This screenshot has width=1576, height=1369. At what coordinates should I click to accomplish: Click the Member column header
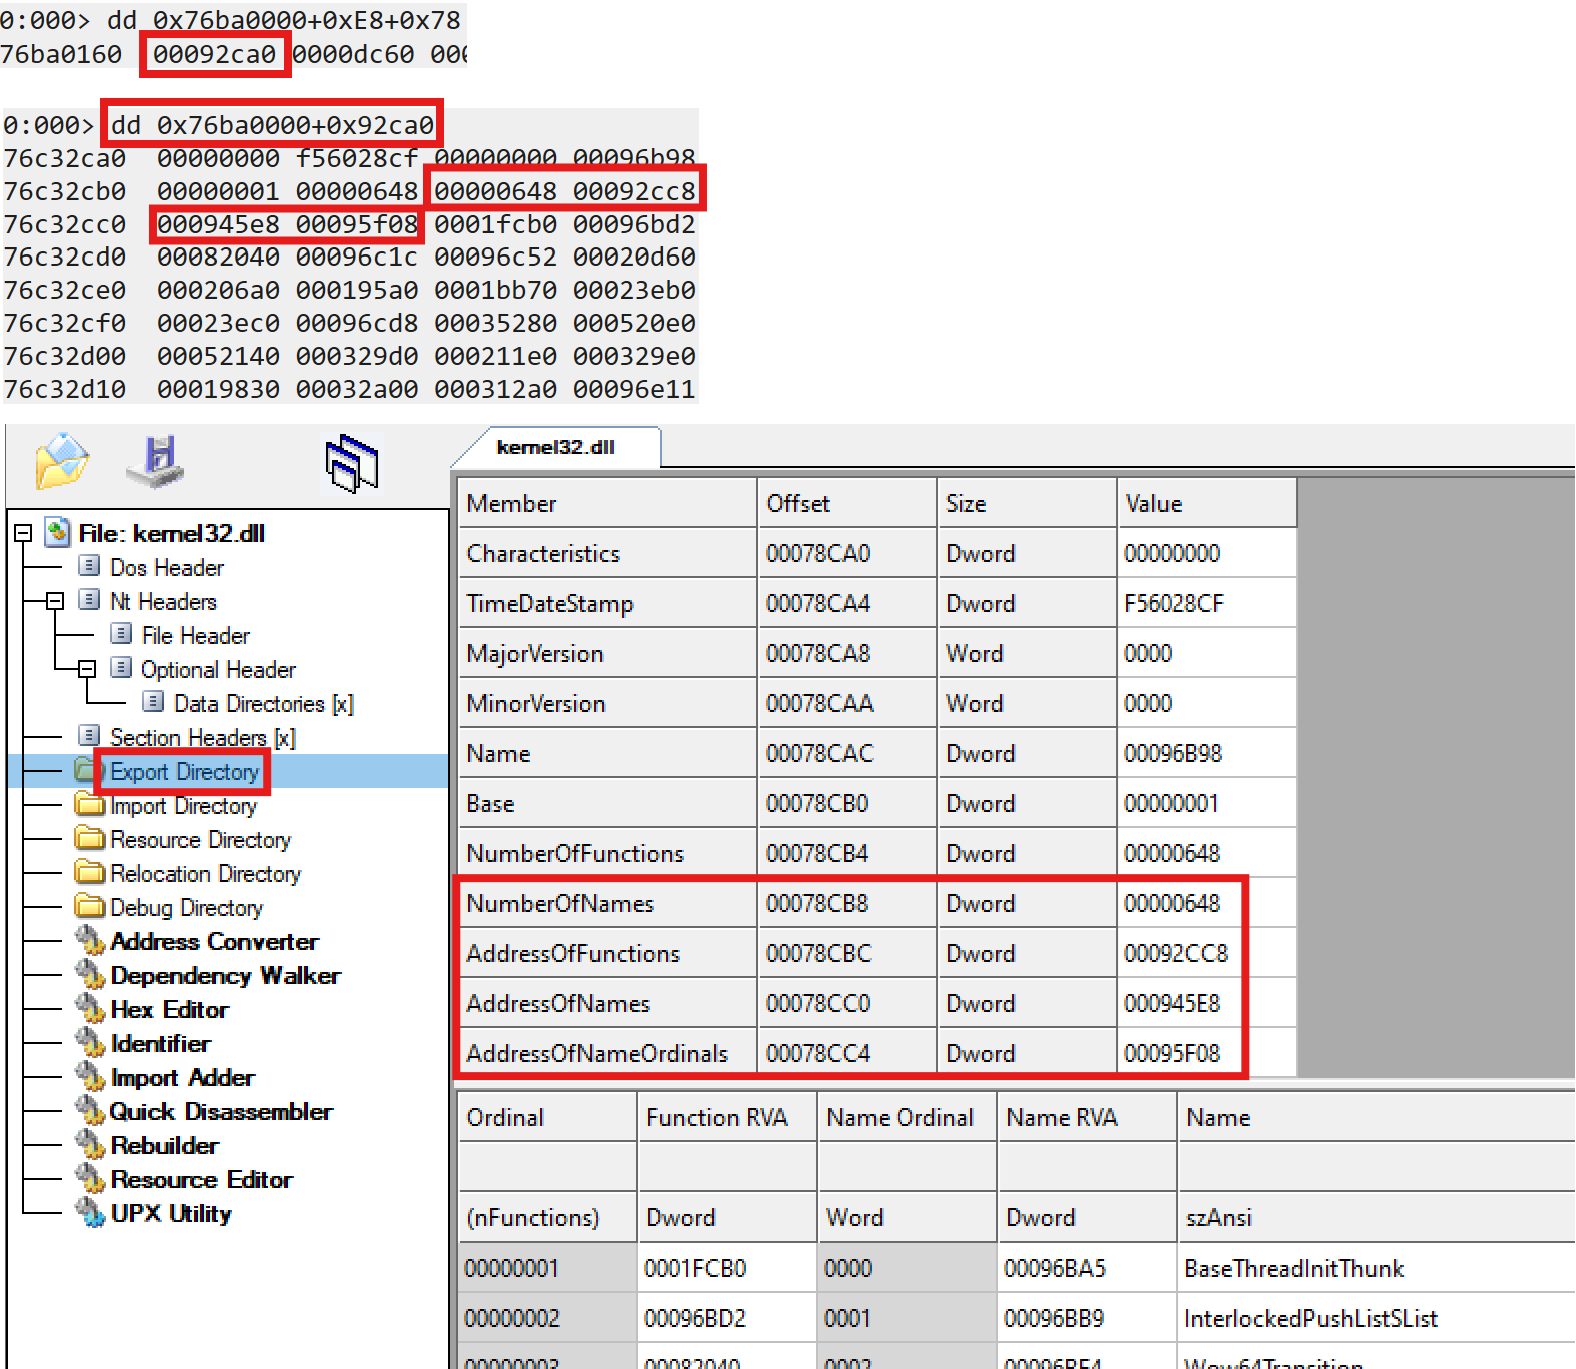tap(607, 503)
